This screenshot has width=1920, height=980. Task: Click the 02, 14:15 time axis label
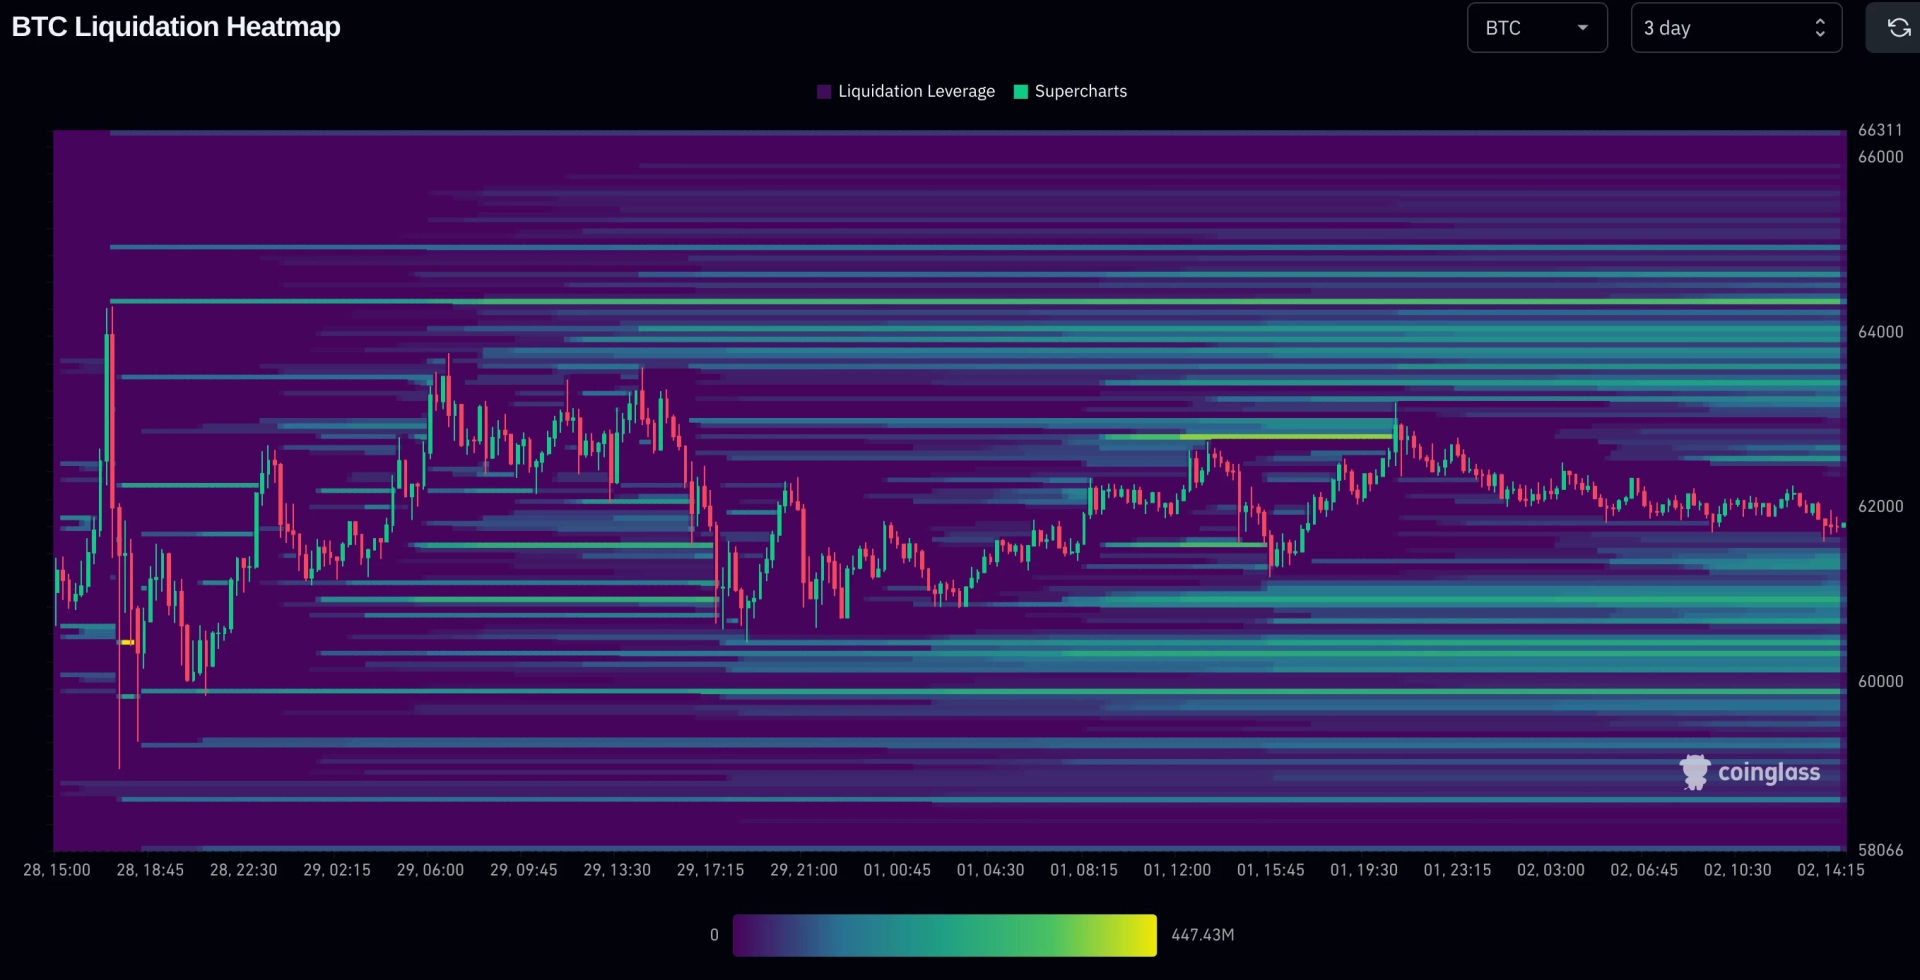(x=1831, y=870)
